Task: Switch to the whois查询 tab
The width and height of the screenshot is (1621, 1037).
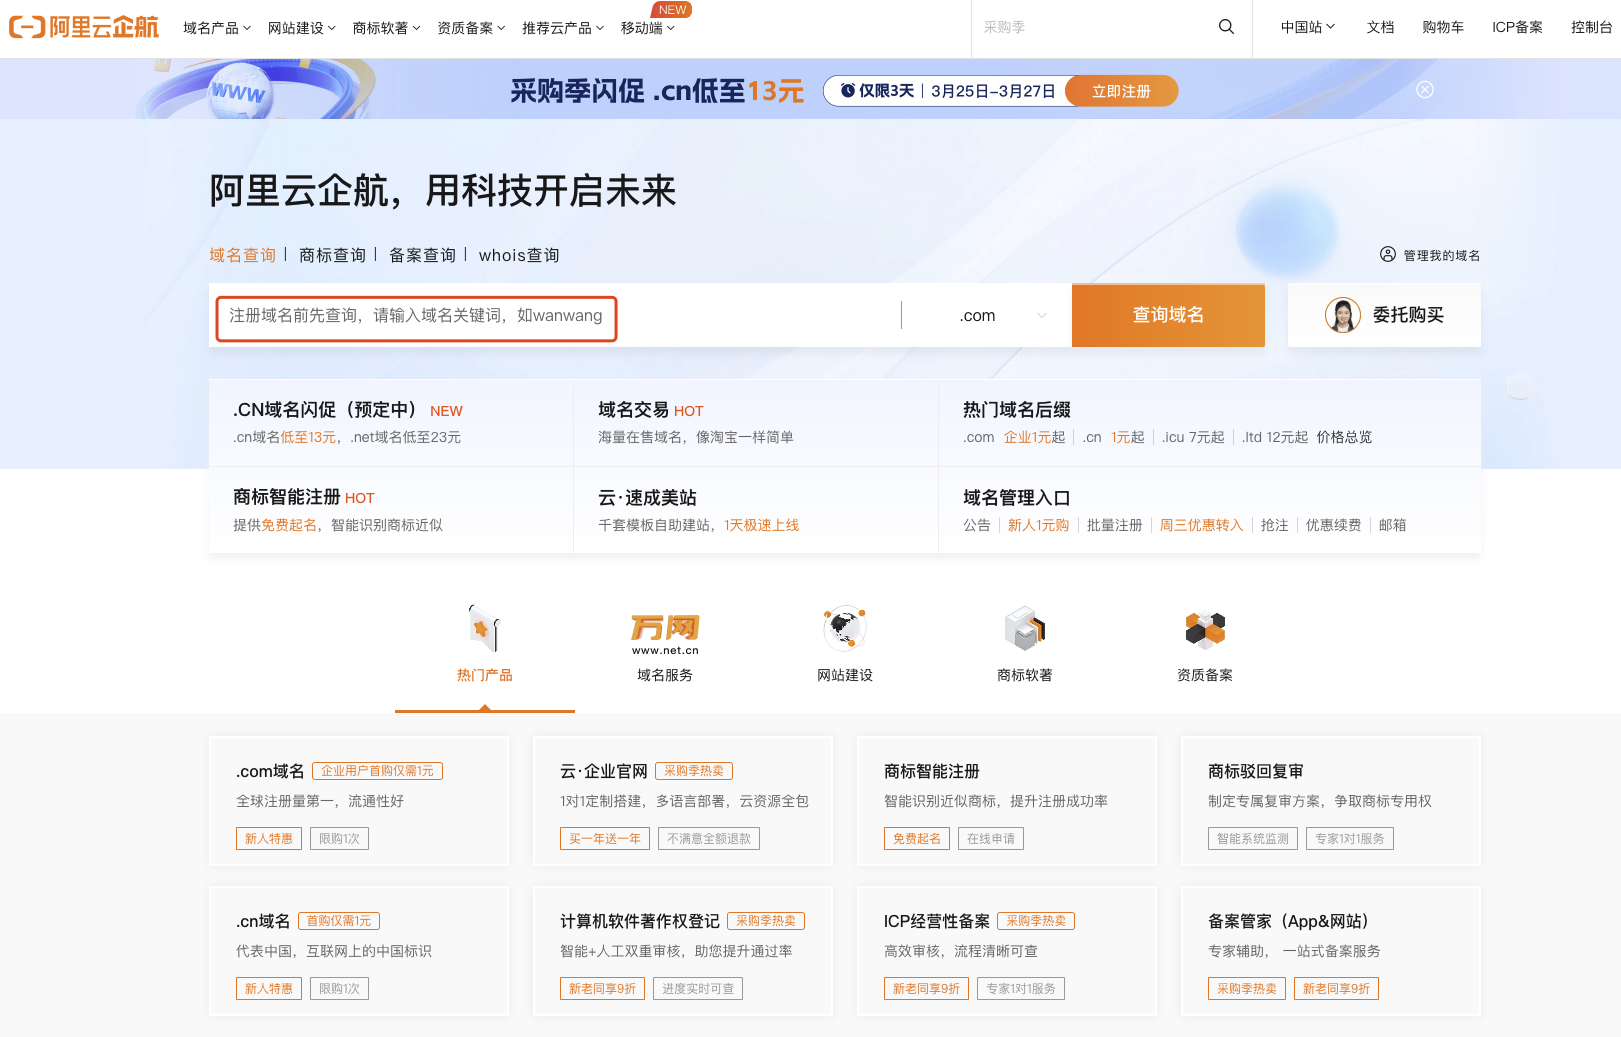Action: coord(518,255)
